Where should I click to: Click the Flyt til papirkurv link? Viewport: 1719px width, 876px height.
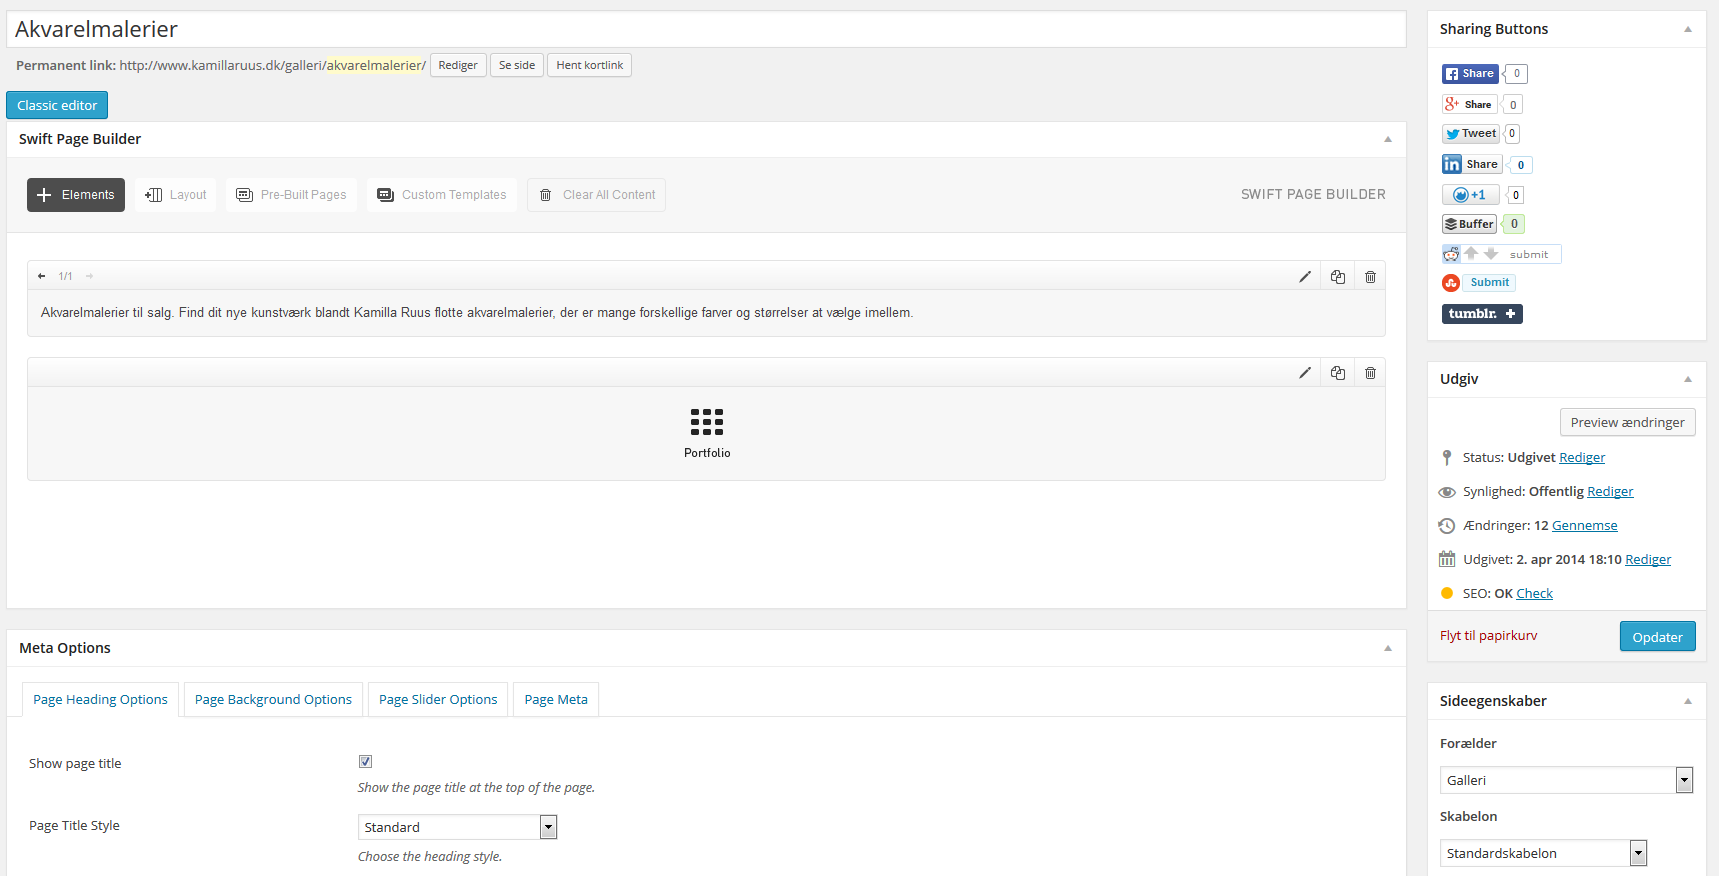pos(1488,636)
